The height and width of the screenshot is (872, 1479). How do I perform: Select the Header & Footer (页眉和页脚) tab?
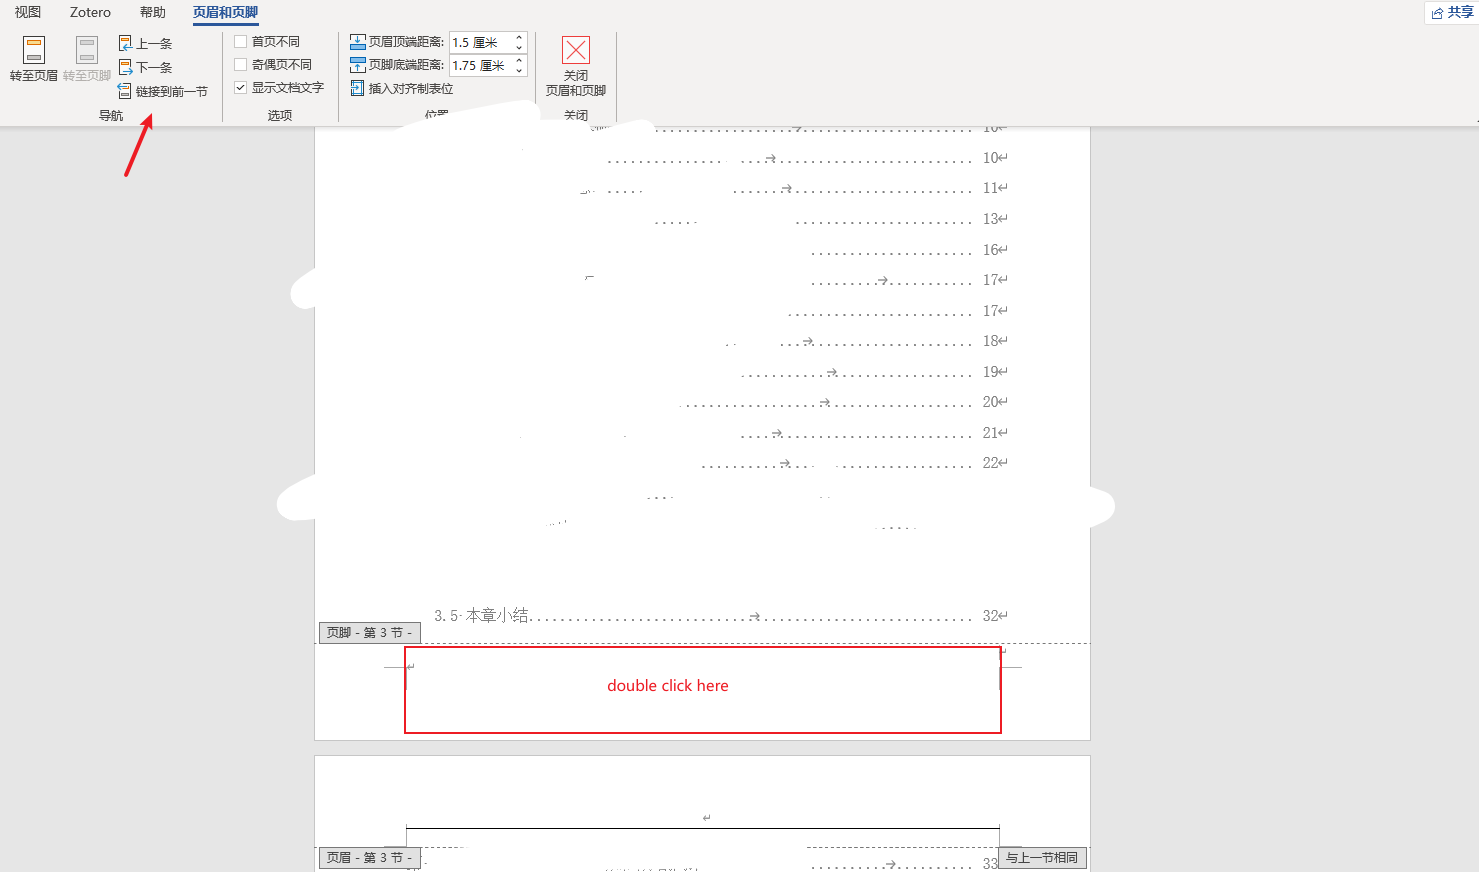click(x=225, y=12)
